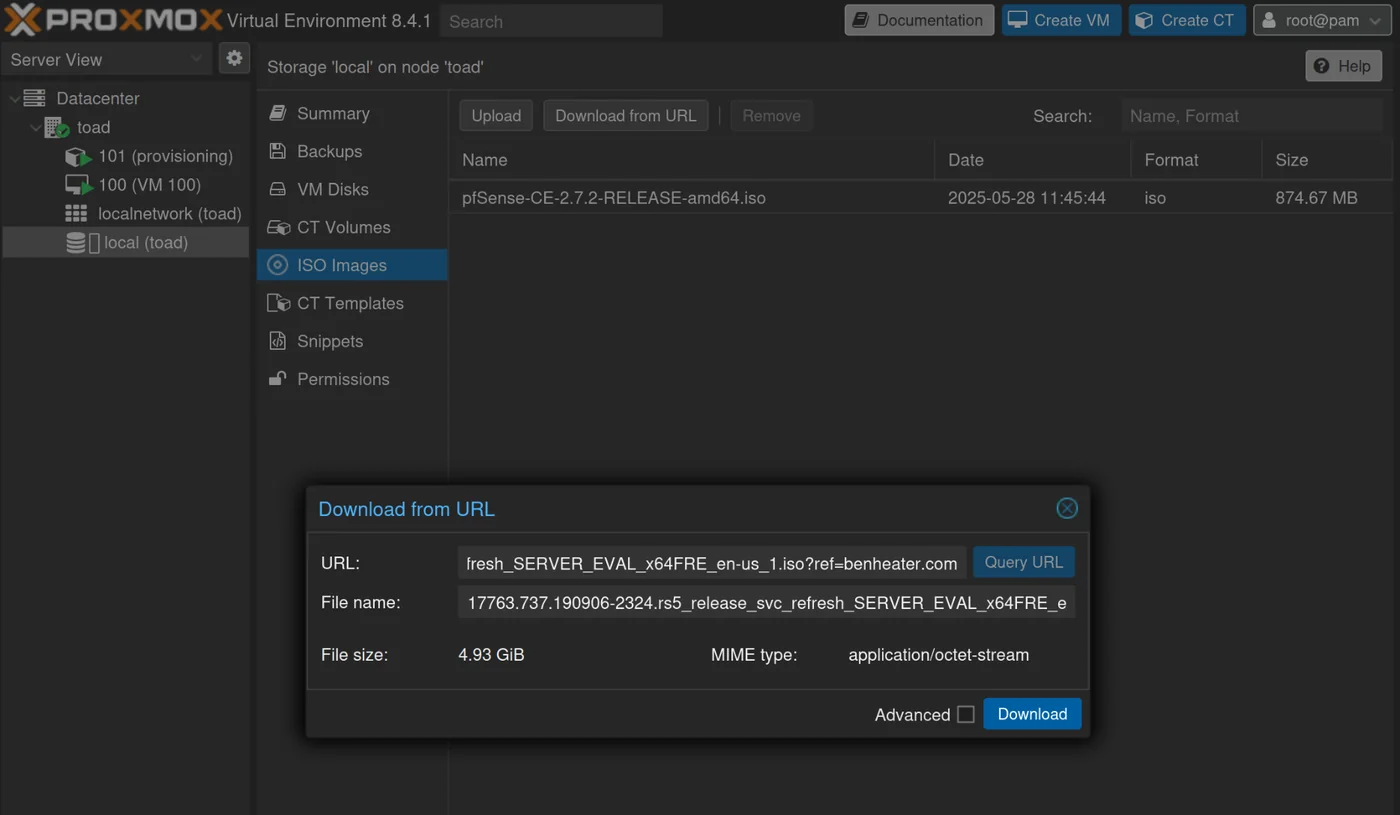Open the Server View dropdown
This screenshot has height=815, width=1400.
[x=105, y=60]
